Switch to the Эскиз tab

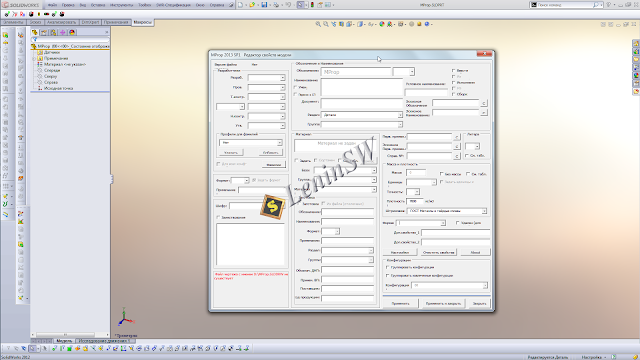point(36,22)
